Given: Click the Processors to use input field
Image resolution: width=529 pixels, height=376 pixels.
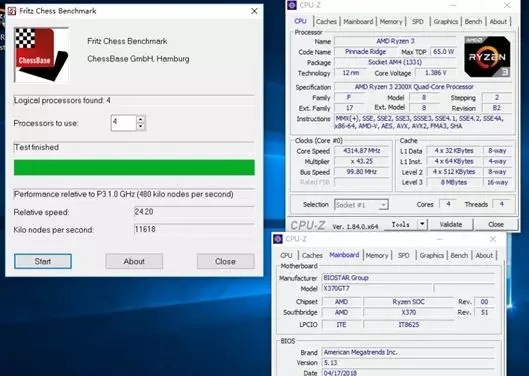Looking at the screenshot, I should pyautogui.click(x=123, y=123).
